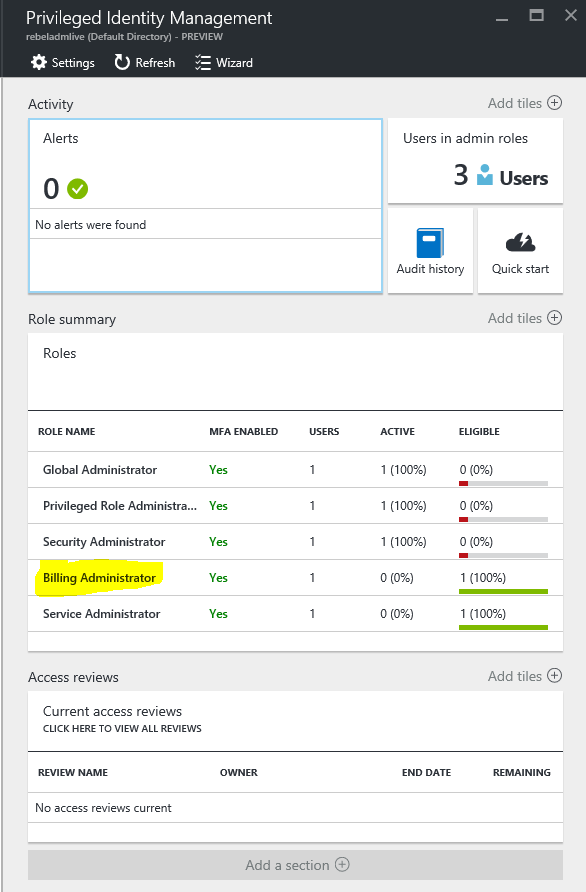Image resolution: width=586 pixels, height=892 pixels.
Task: Click No alerts were found message
Action: coord(90,225)
